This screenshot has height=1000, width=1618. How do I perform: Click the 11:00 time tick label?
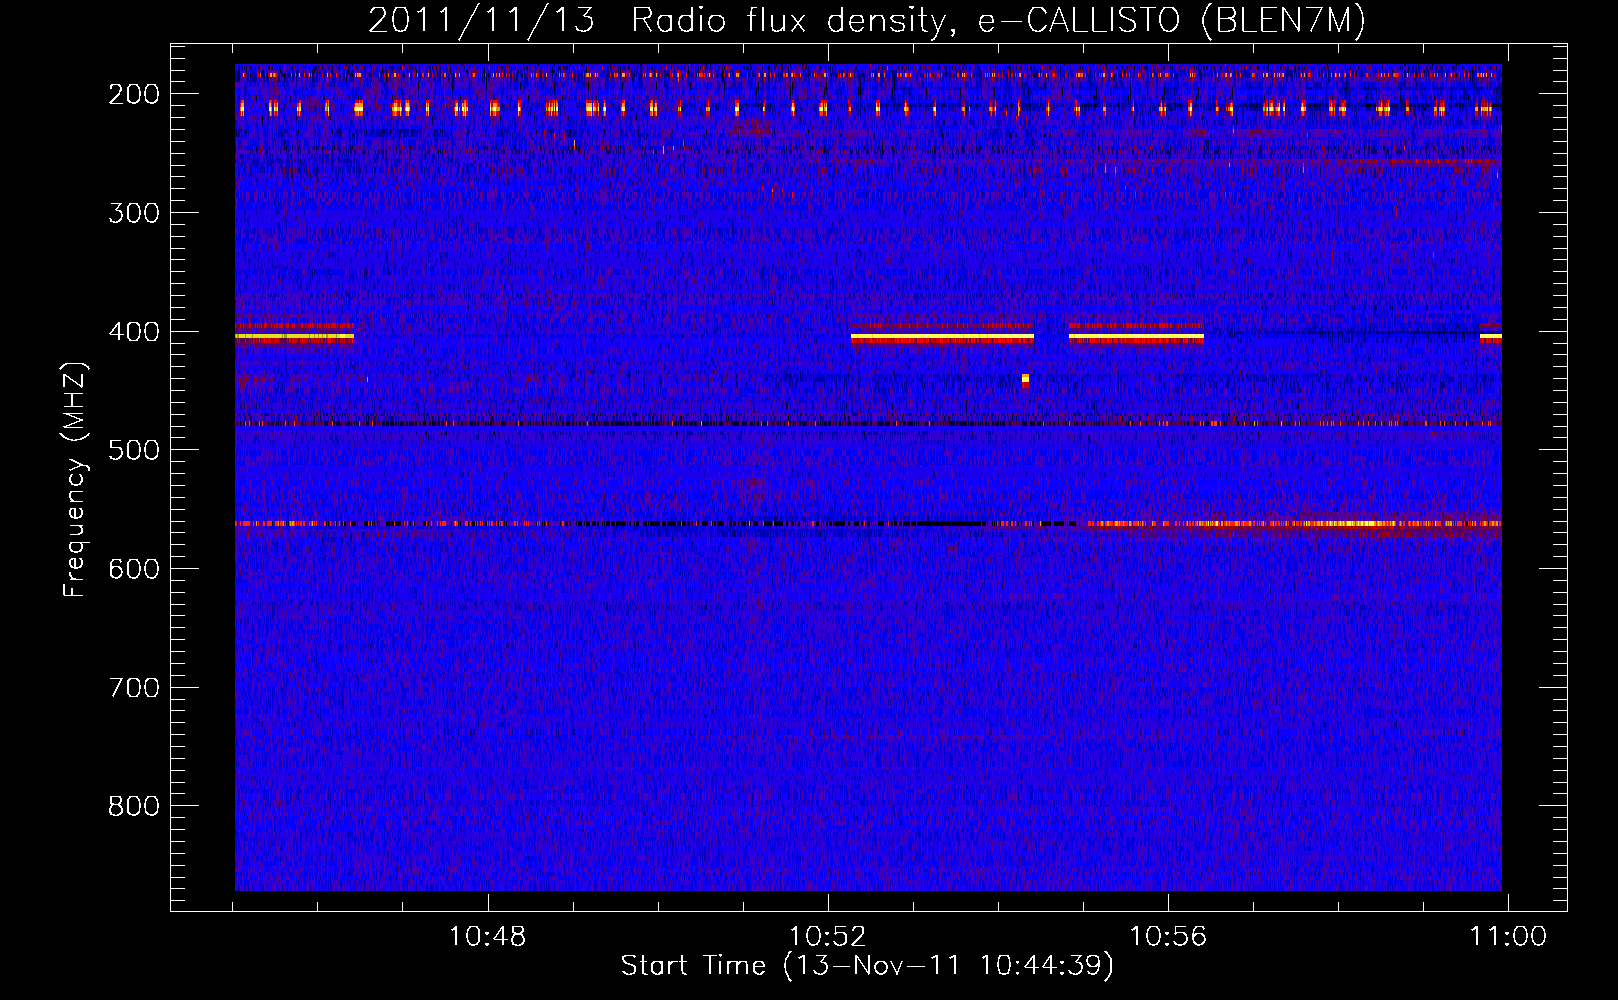[1508, 937]
